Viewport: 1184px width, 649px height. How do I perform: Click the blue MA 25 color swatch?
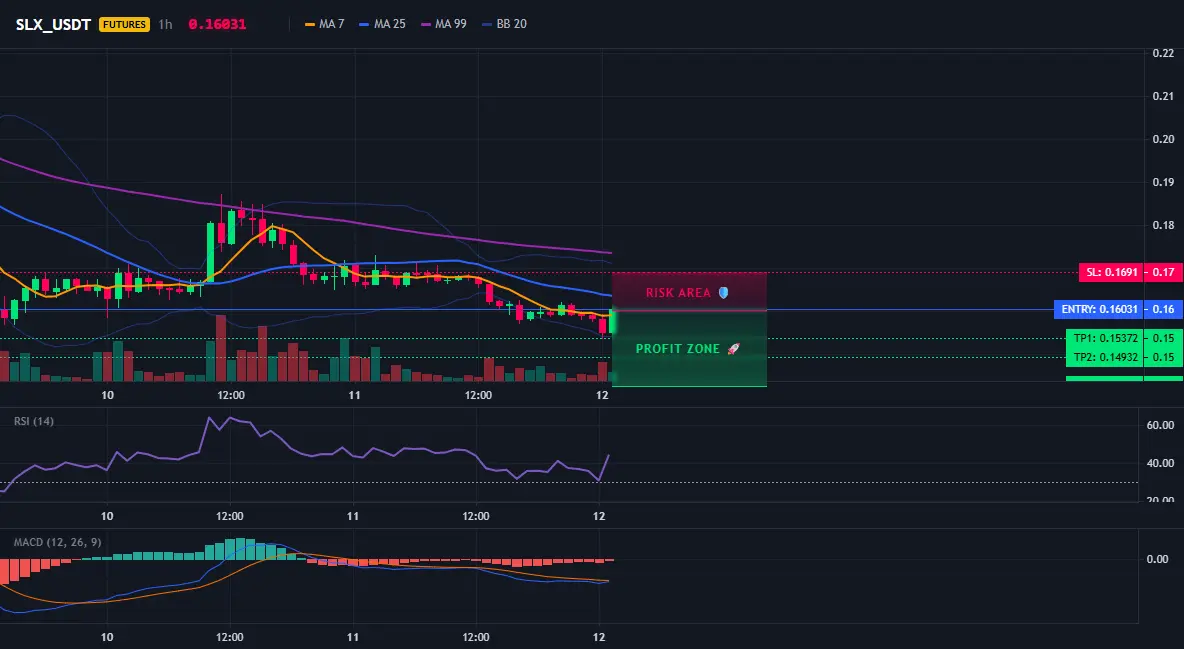tap(364, 24)
